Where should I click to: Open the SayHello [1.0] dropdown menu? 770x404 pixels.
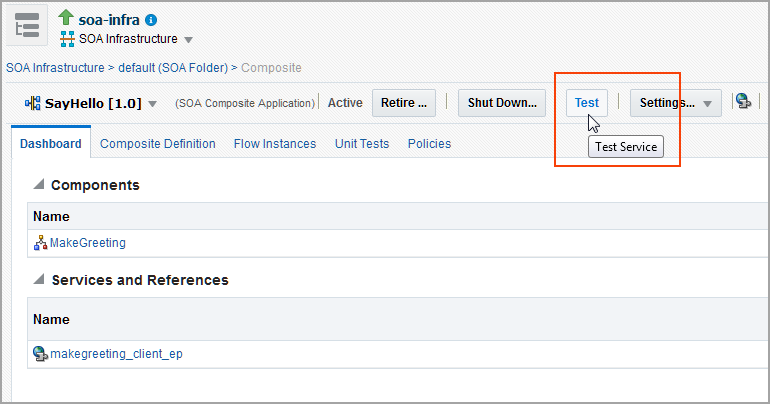[153, 103]
